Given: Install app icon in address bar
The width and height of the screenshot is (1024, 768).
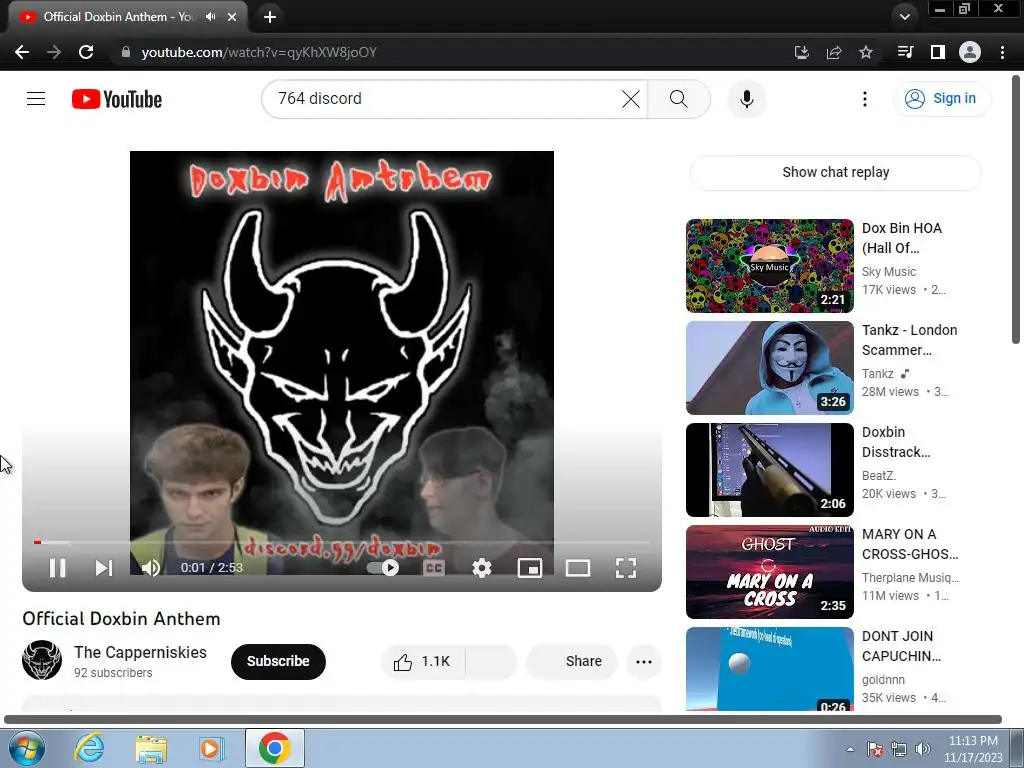Looking at the screenshot, I should coord(801,52).
